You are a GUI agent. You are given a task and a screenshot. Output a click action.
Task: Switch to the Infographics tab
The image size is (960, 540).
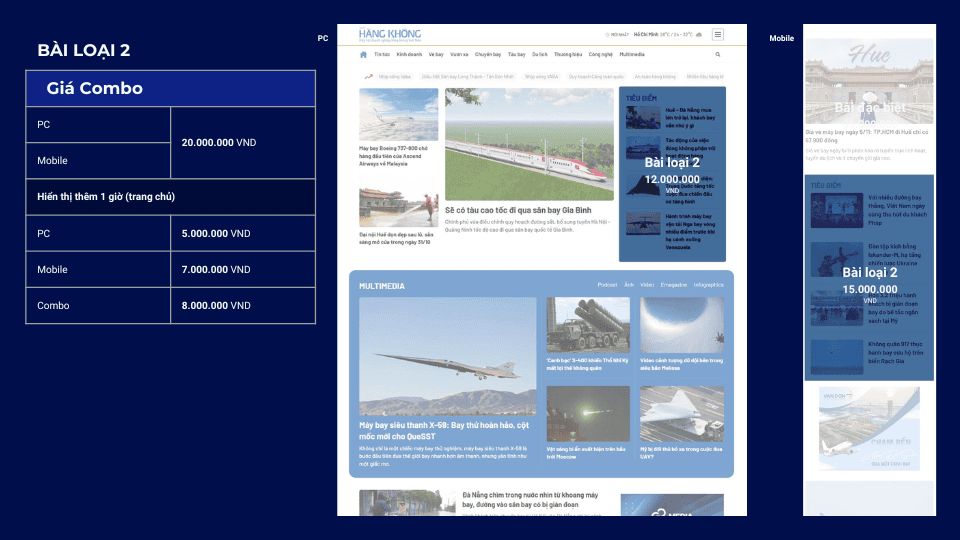708,285
